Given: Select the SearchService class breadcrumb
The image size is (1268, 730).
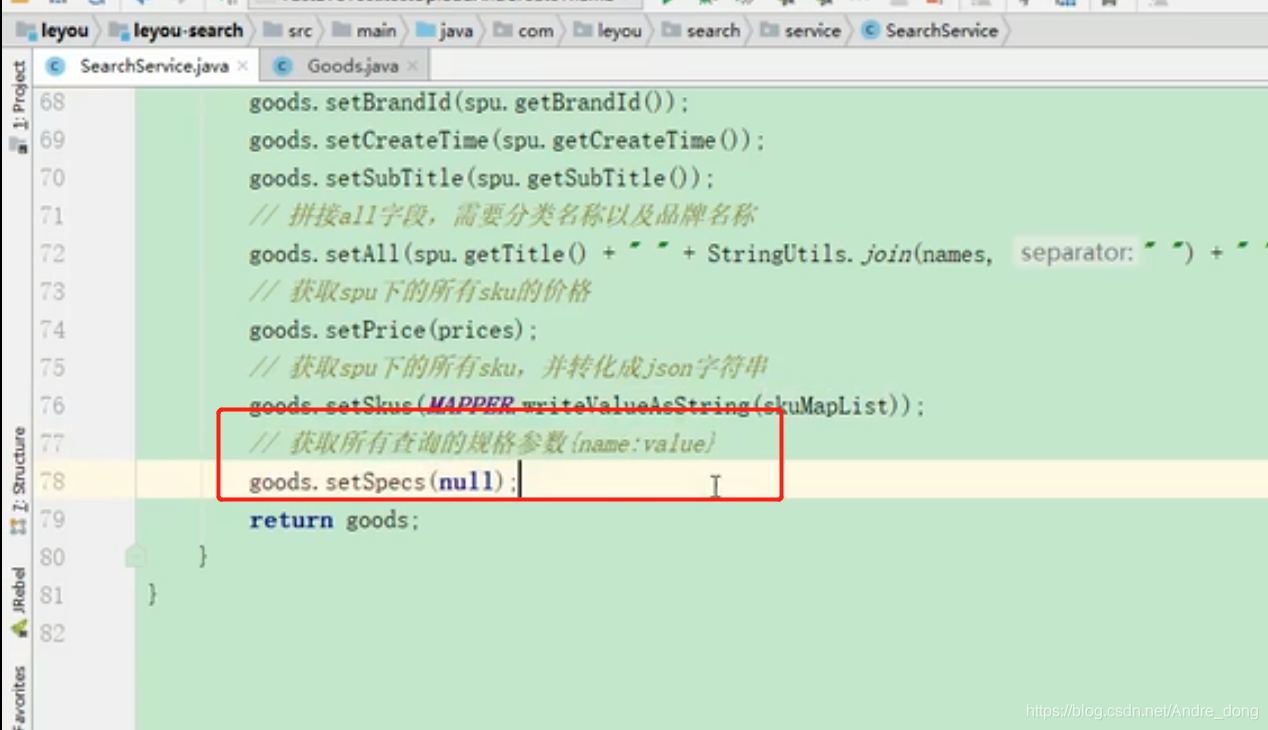Looking at the screenshot, I should tap(930, 31).
